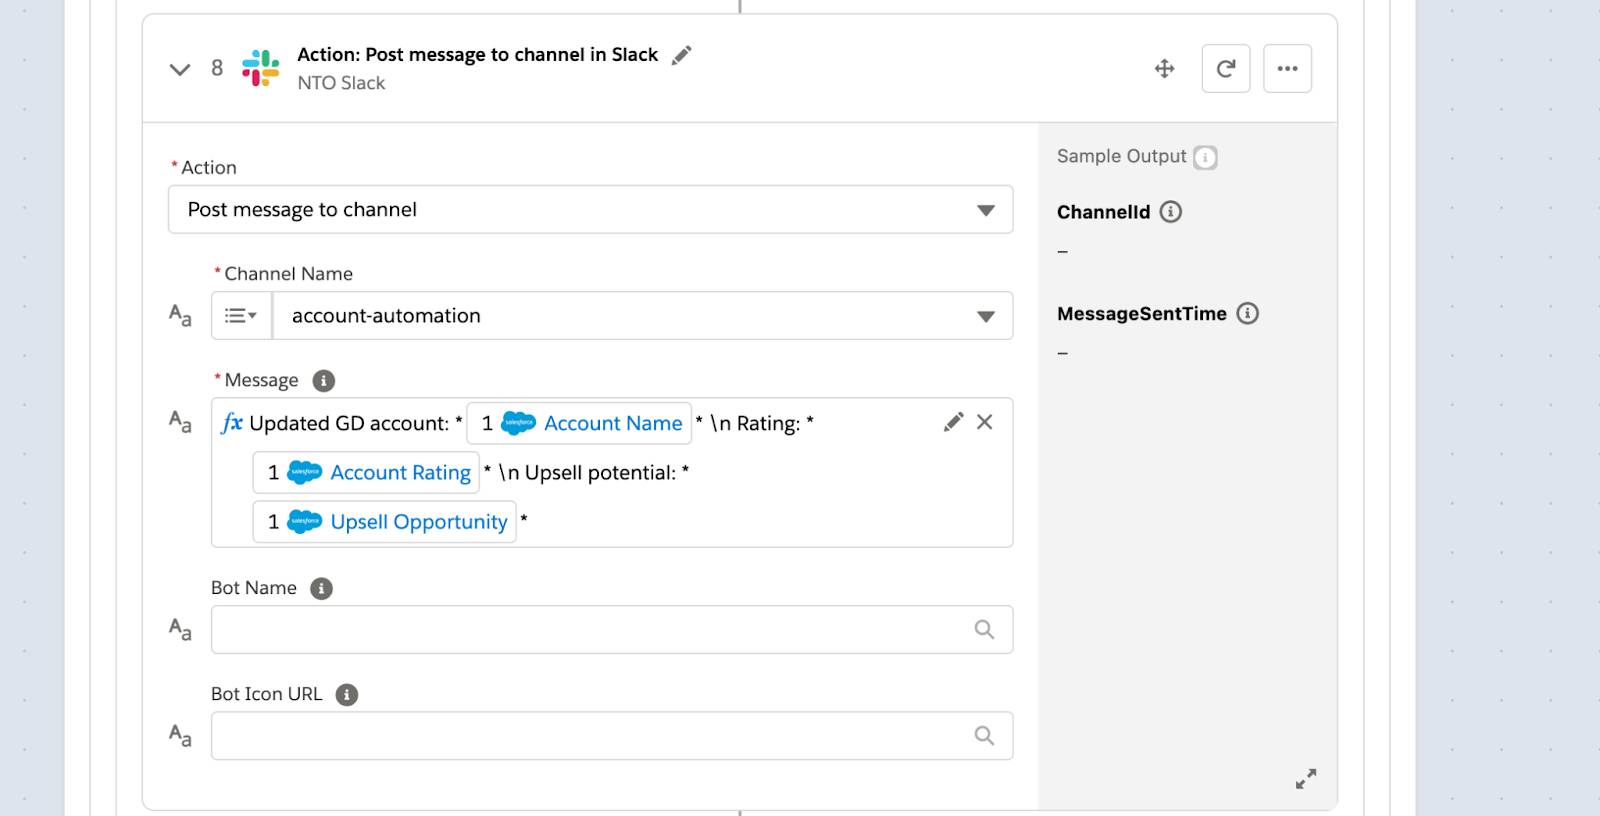Screen dimensions: 1600x816
Task: Collapse step 8 with the chevron
Action: (x=180, y=69)
